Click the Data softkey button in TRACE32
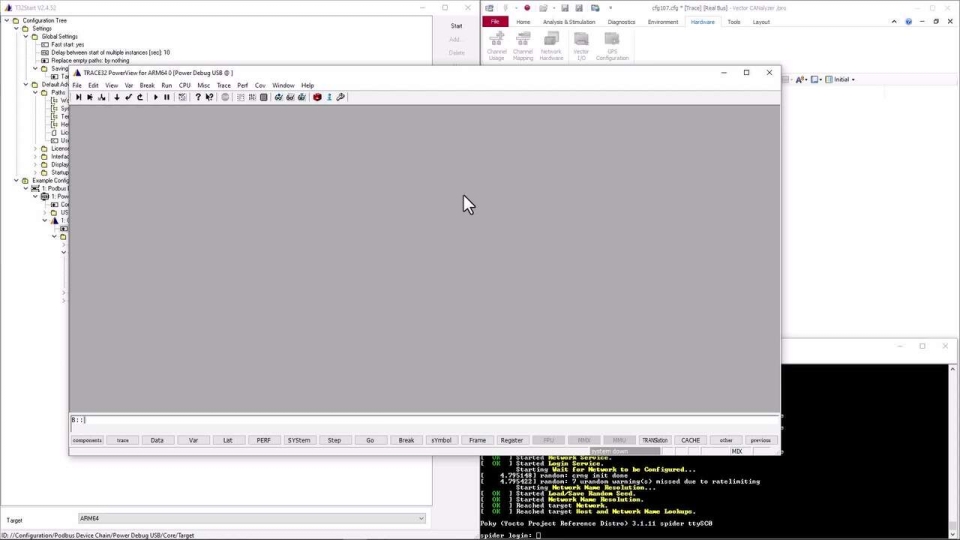 (x=157, y=440)
